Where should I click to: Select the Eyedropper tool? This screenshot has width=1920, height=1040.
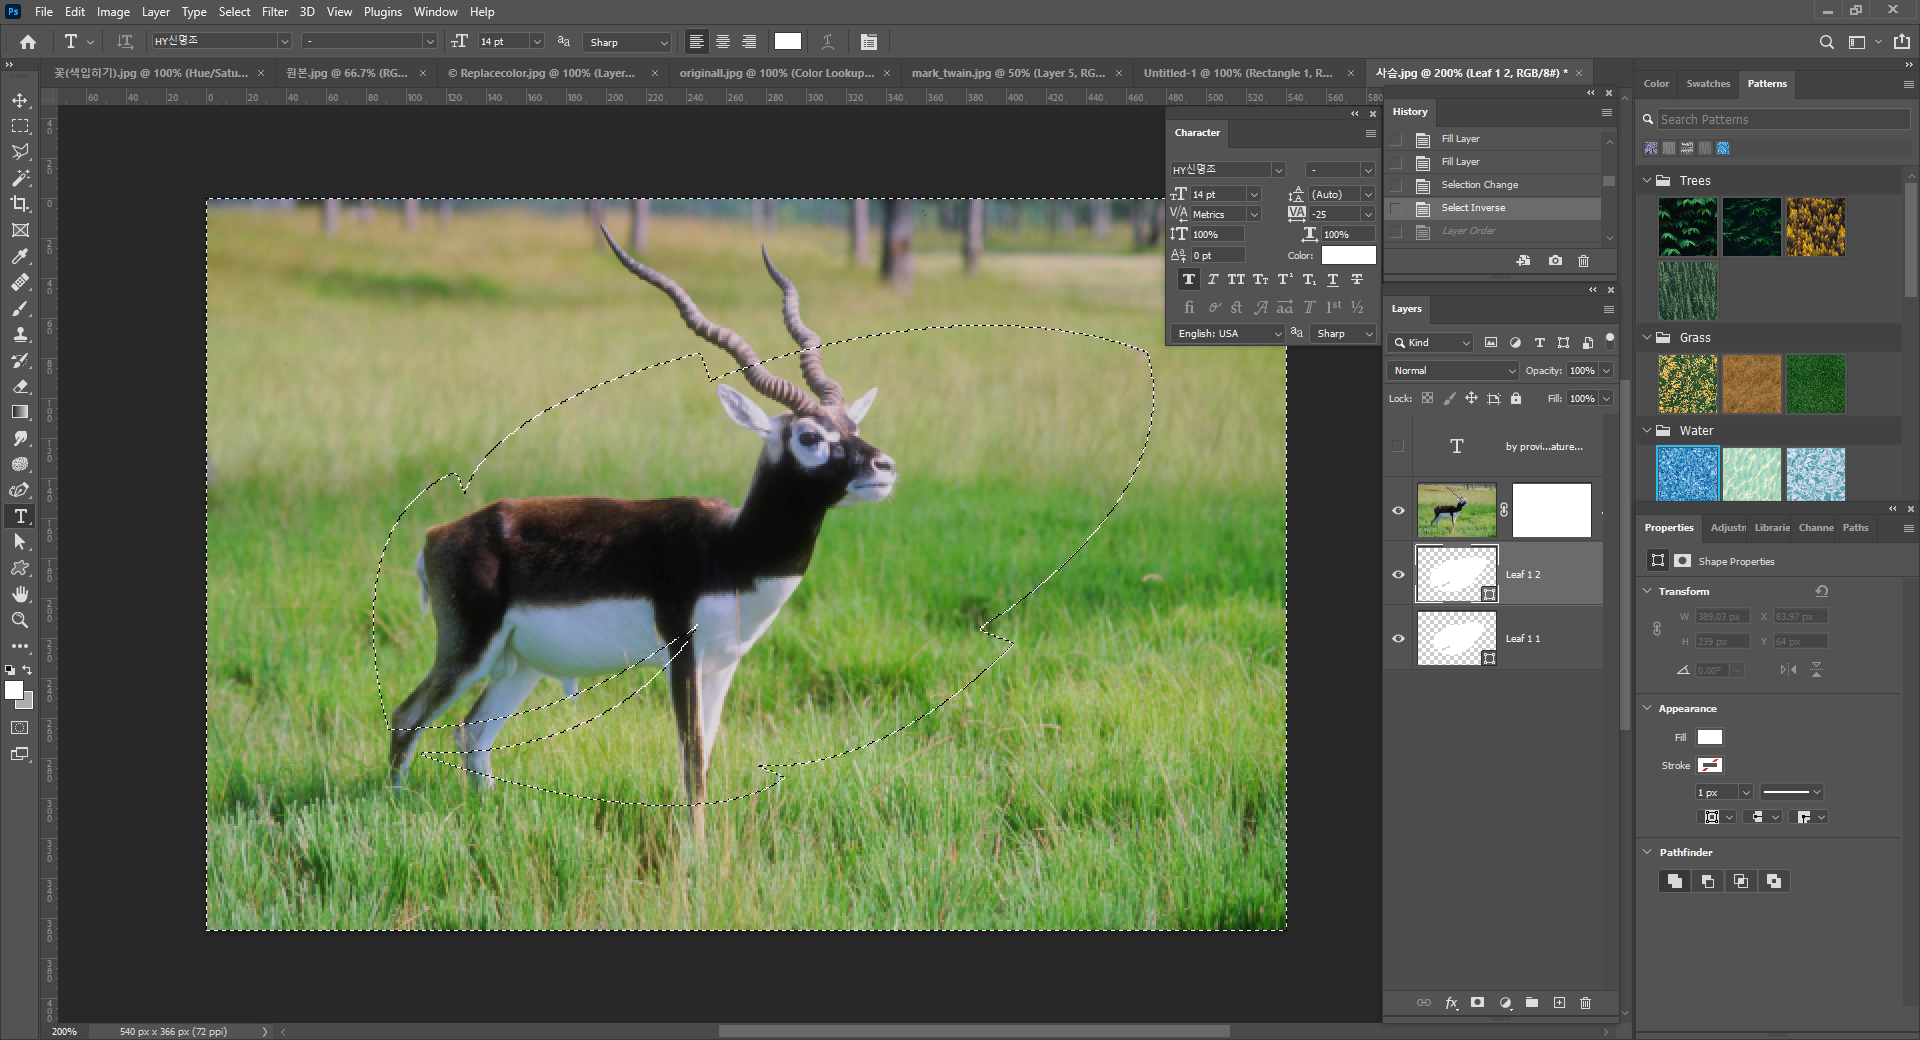pos(20,256)
